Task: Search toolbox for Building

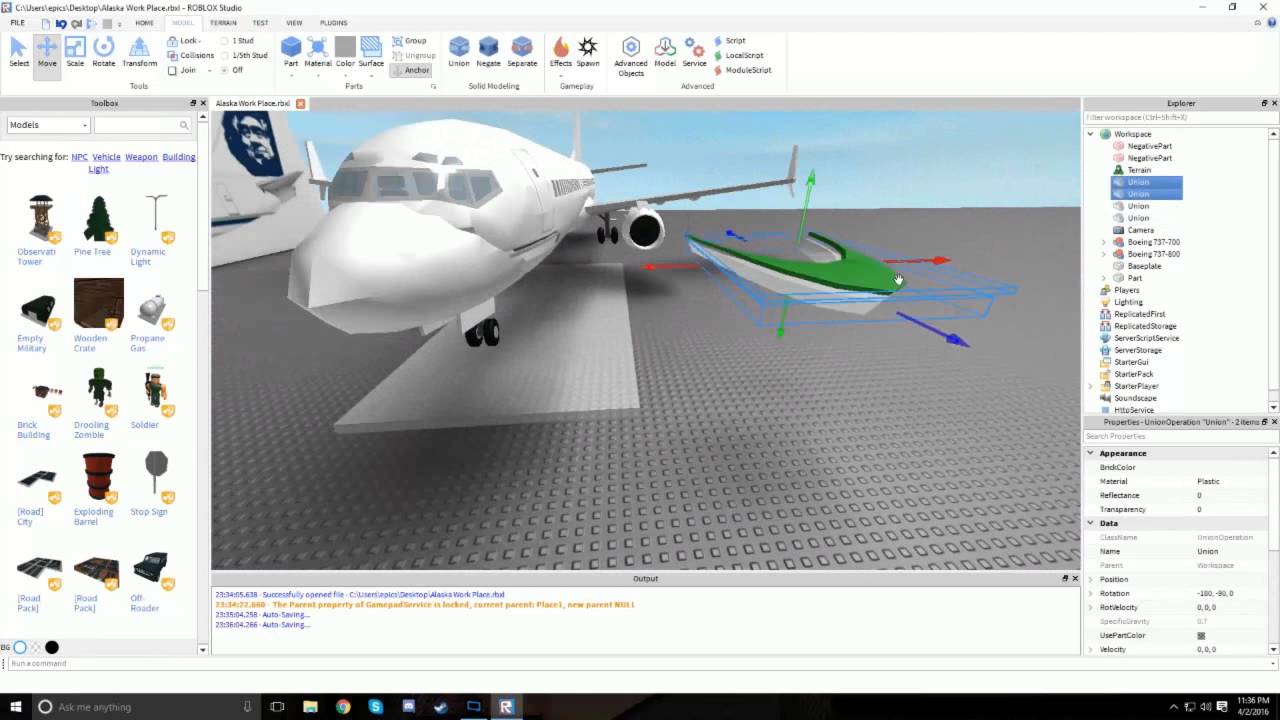Action: click(179, 157)
